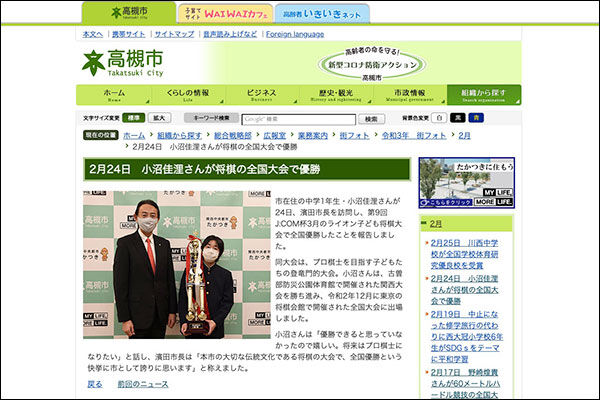Image resolution: width=600 pixels, height=400 pixels.
Task: Click the 前回のニュース link
Action: pos(143,384)
